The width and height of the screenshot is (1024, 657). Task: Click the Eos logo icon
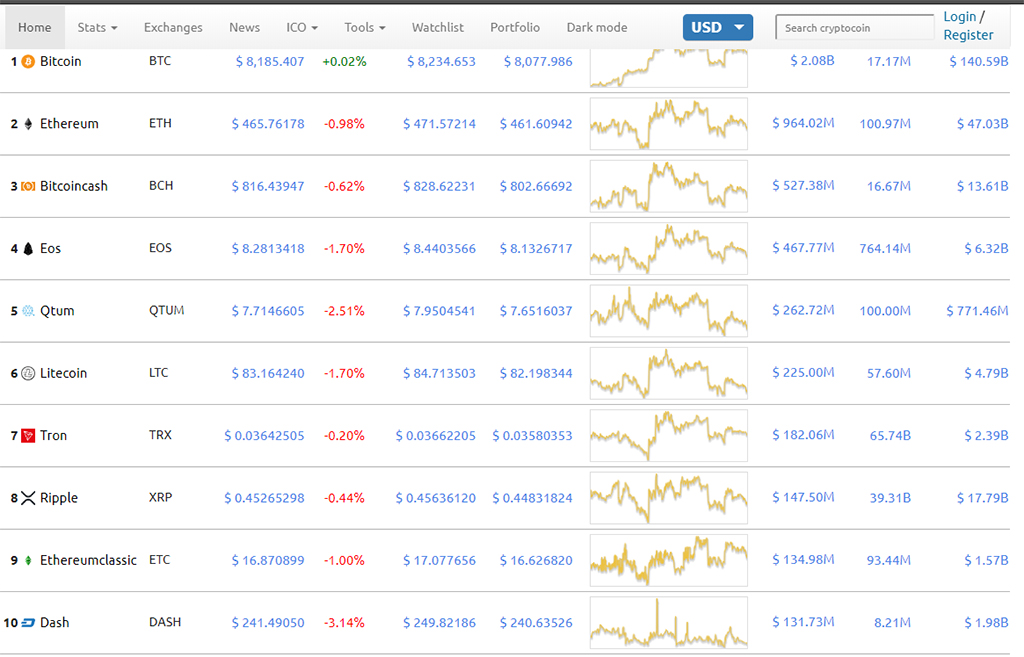tap(28, 248)
